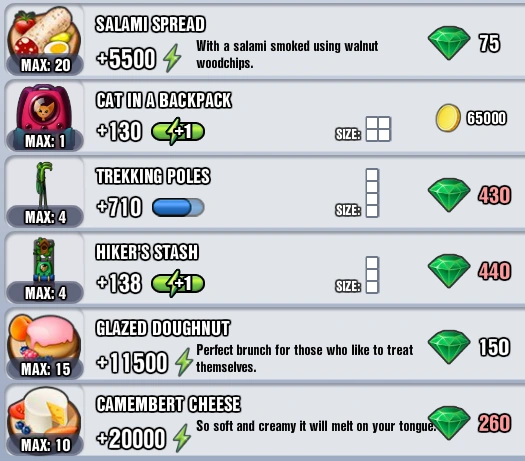Click the lightning bolt next to +5500
Image resolution: width=525 pixels, height=461 pixels.
point(172,58)
